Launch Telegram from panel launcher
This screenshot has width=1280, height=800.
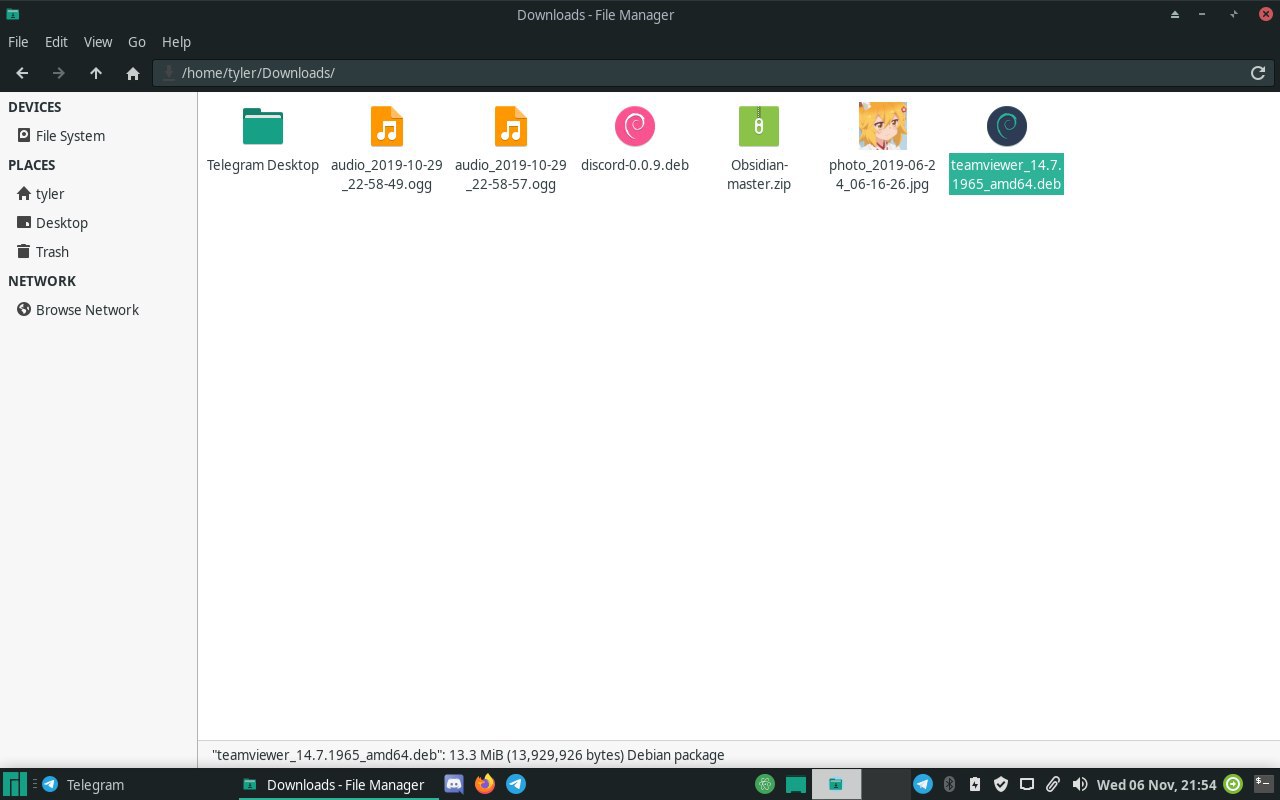[516, 785]
